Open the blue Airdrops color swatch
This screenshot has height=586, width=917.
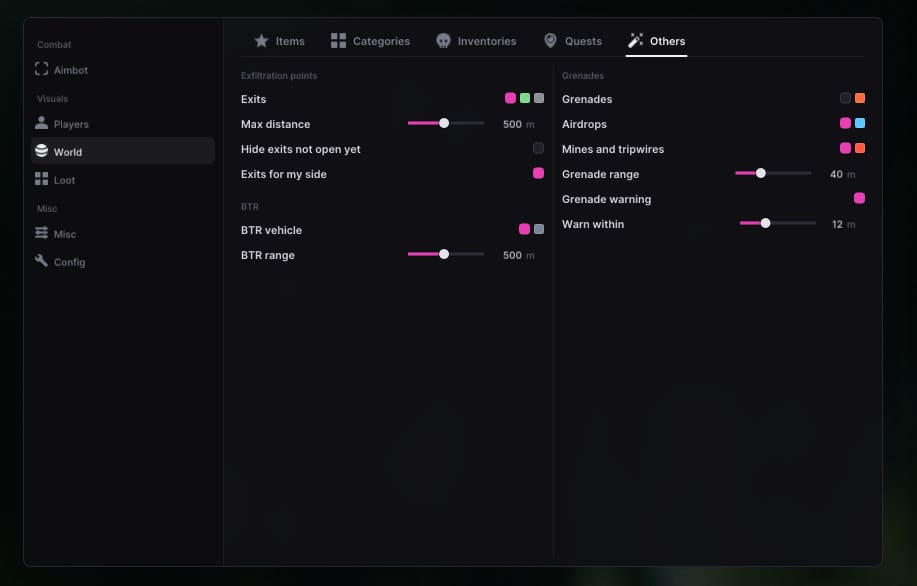[860, 123]
